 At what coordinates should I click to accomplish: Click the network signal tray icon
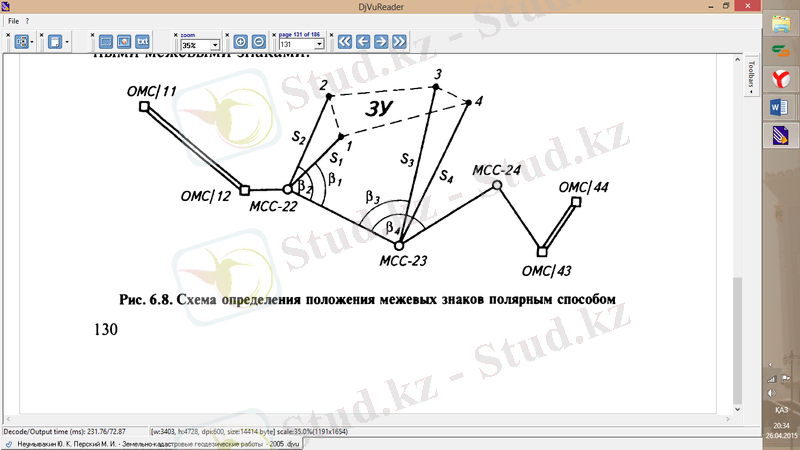771,379
